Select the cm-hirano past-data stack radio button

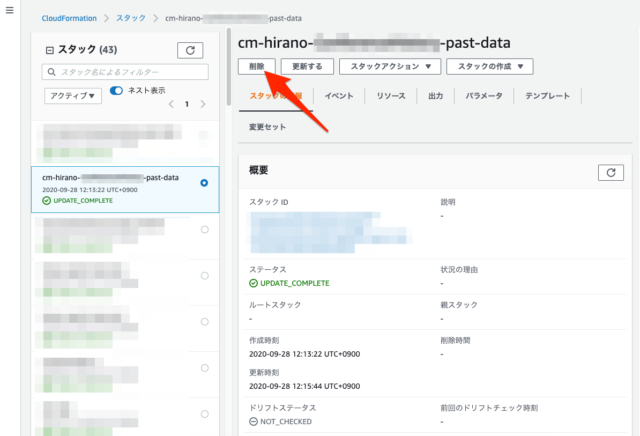click(204, 183)
